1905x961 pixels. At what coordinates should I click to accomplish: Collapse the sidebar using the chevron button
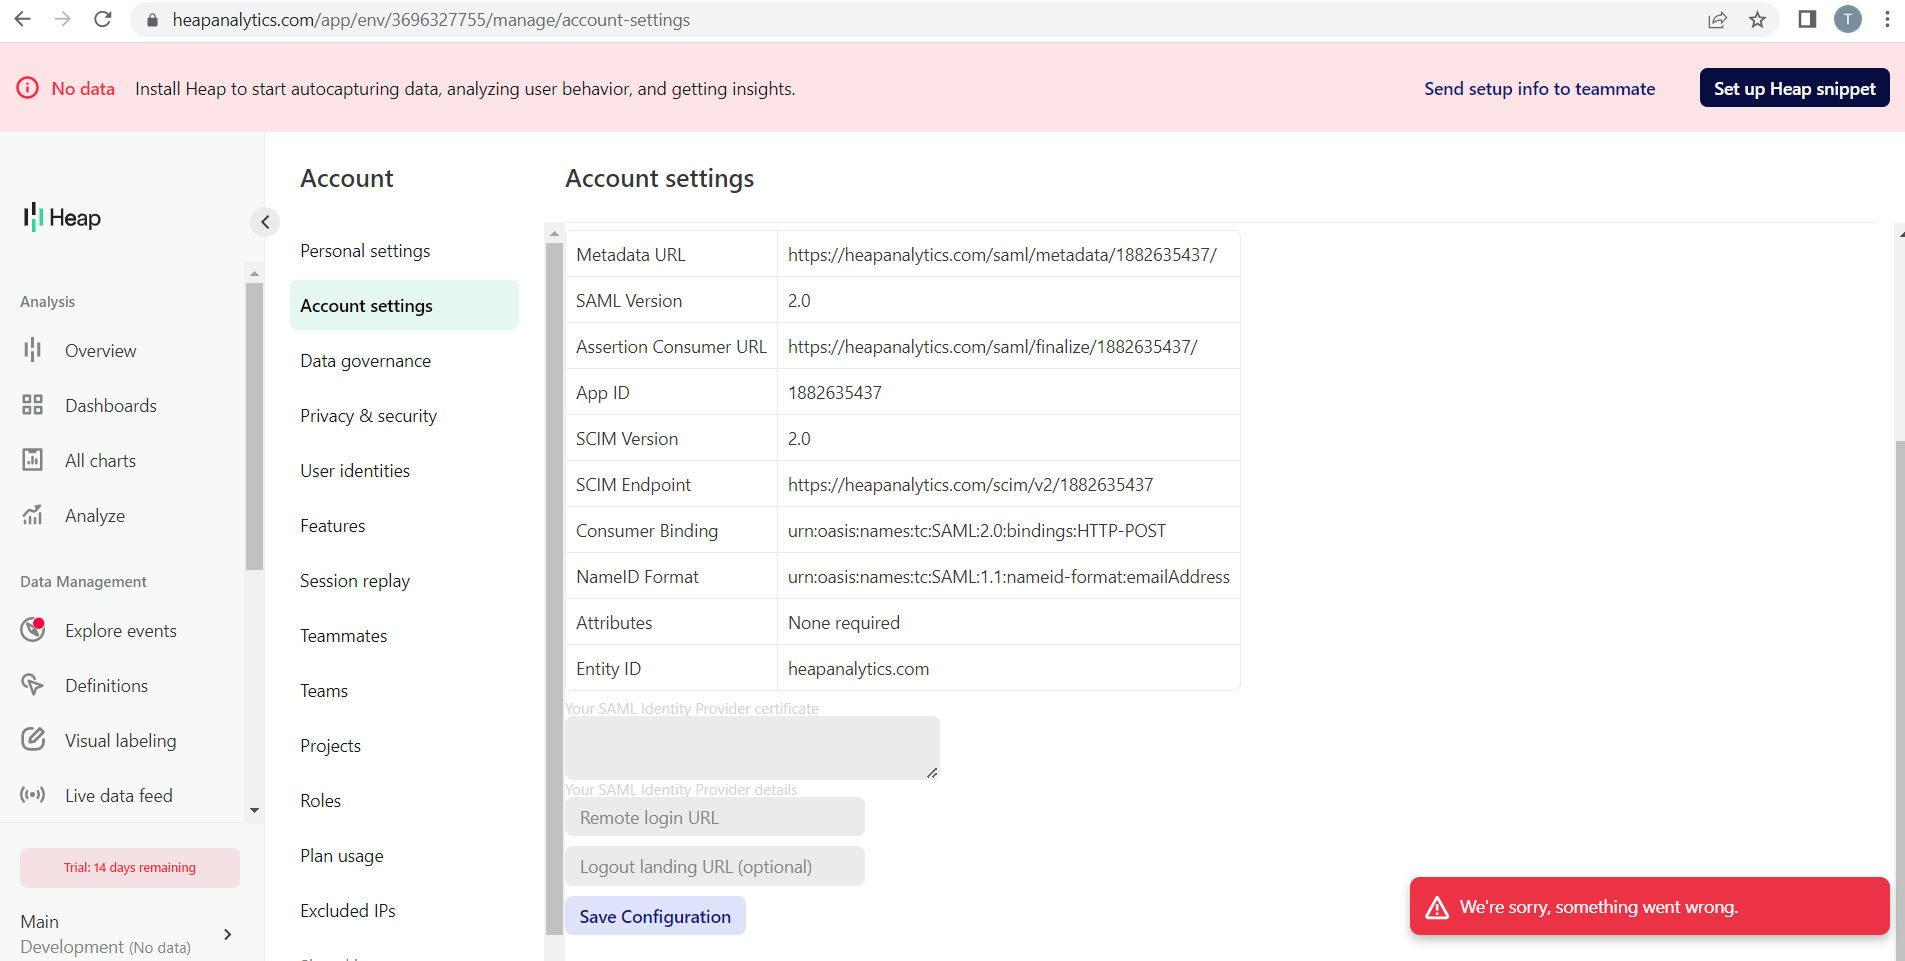(265, 222)
